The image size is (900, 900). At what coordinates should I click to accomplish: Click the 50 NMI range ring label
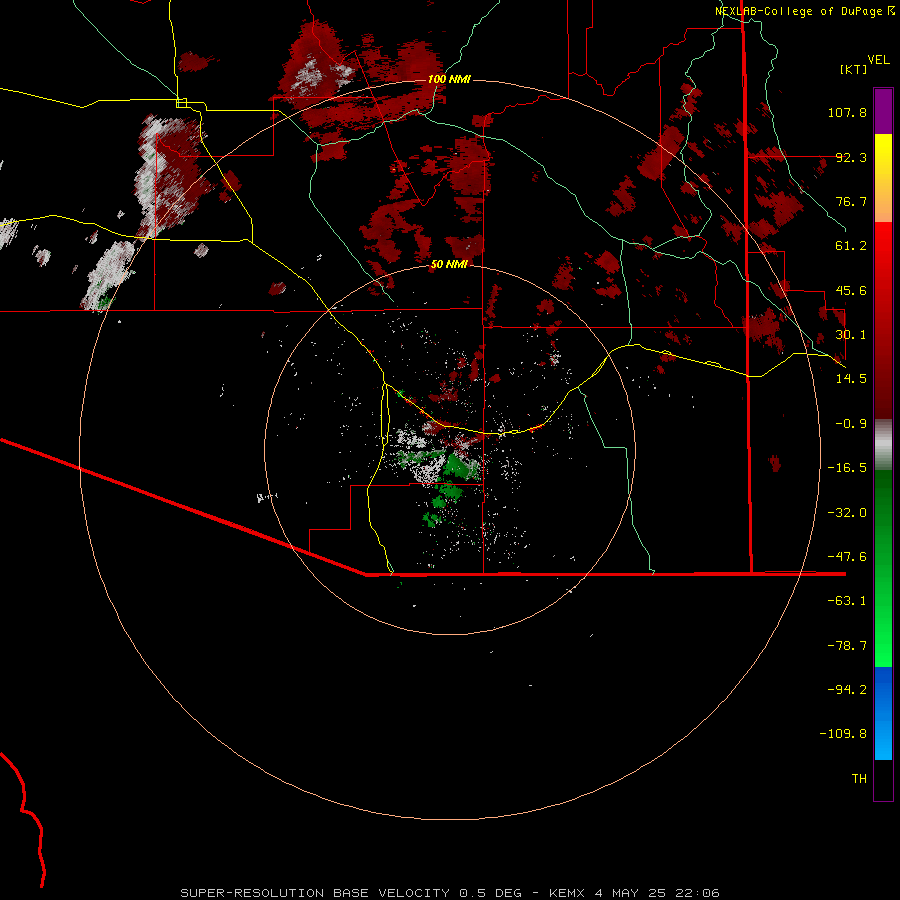[x=449, y=264]
